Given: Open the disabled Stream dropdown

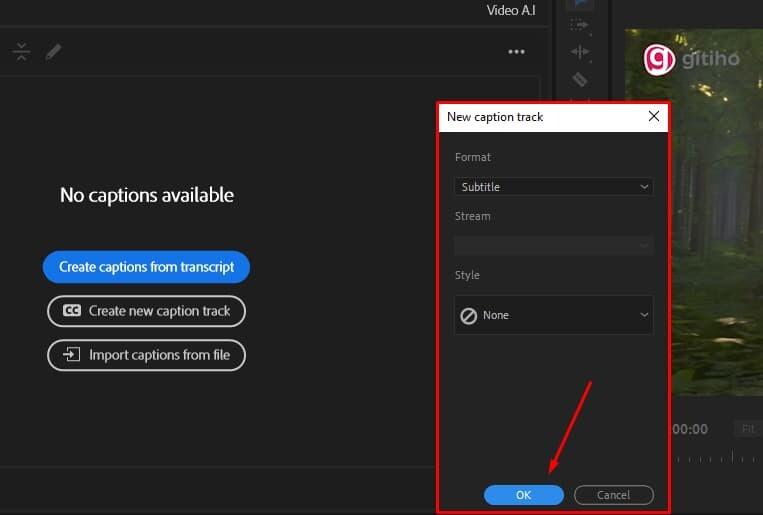Looking at the screenshot, I should click(554, 246).
